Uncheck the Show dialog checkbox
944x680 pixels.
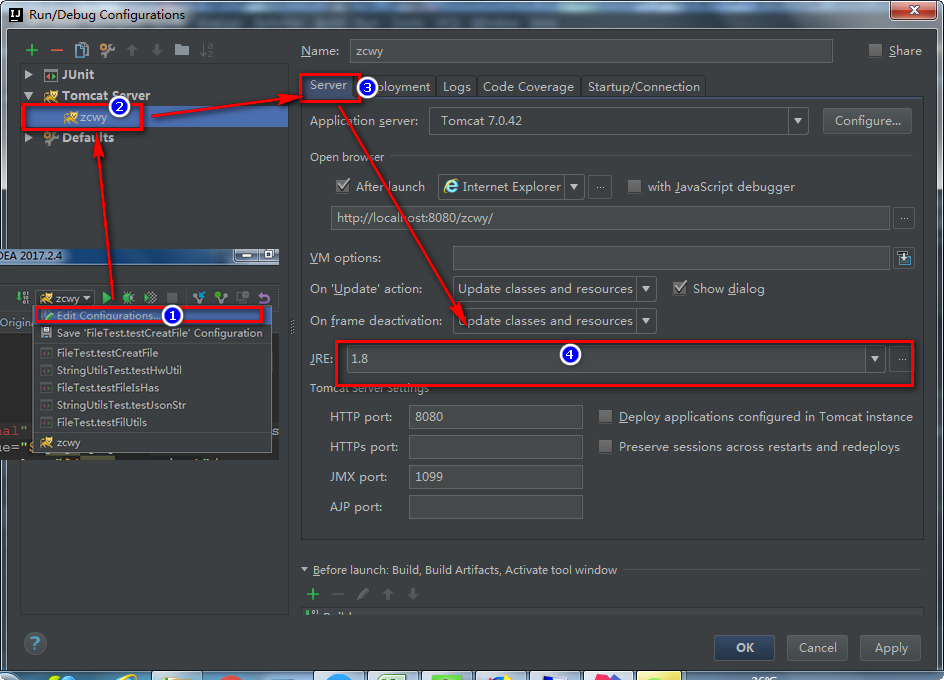point(680,288)
